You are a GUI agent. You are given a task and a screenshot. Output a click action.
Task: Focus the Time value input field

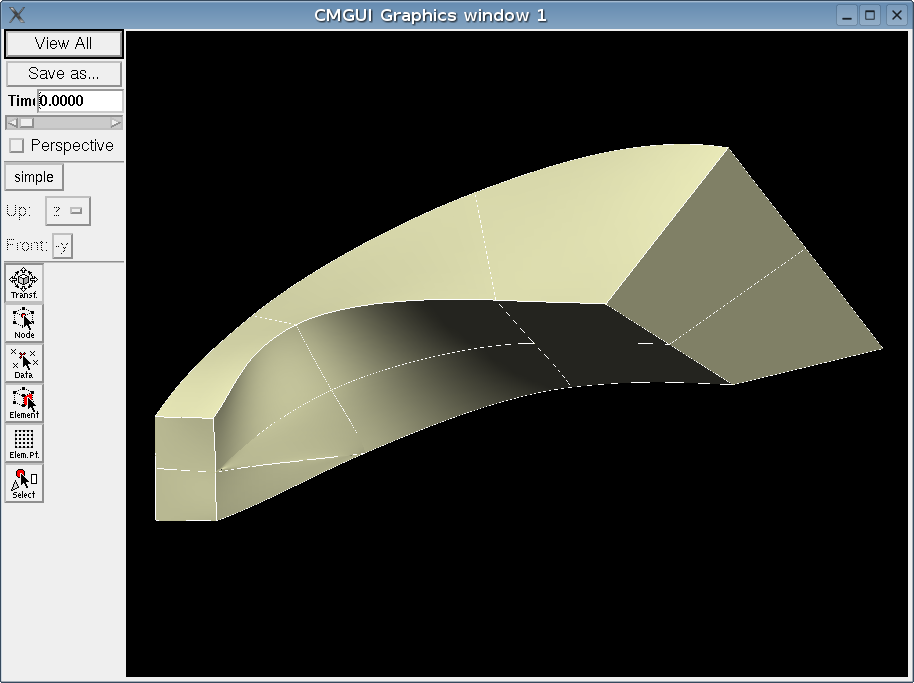pos(80,101)
